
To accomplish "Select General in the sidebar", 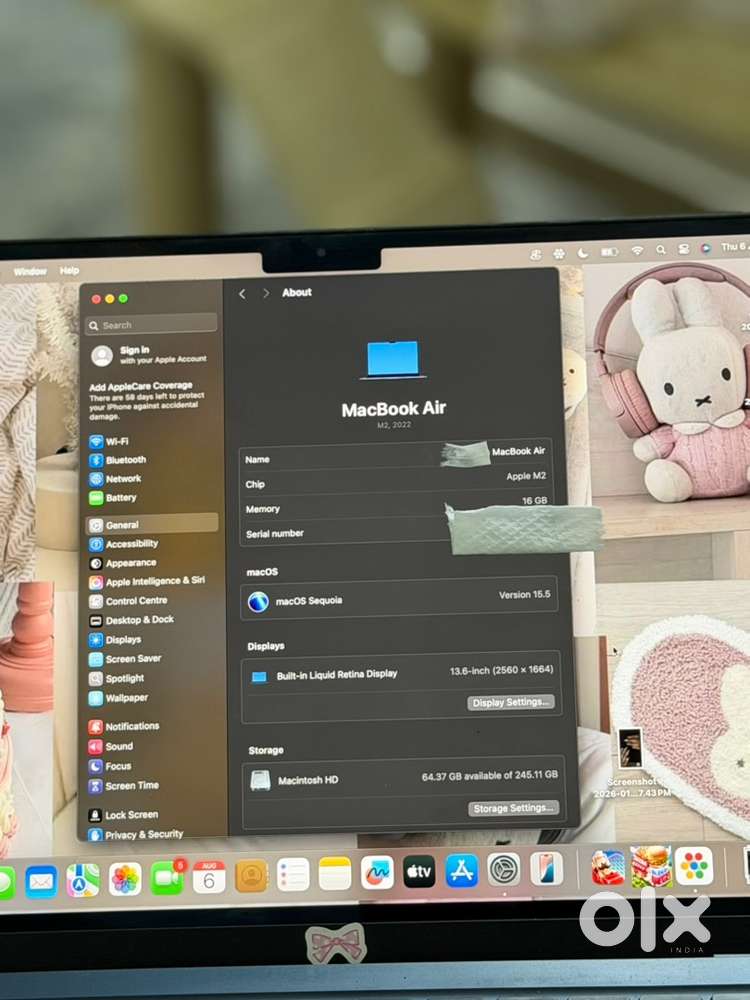I will pos(152,524).
